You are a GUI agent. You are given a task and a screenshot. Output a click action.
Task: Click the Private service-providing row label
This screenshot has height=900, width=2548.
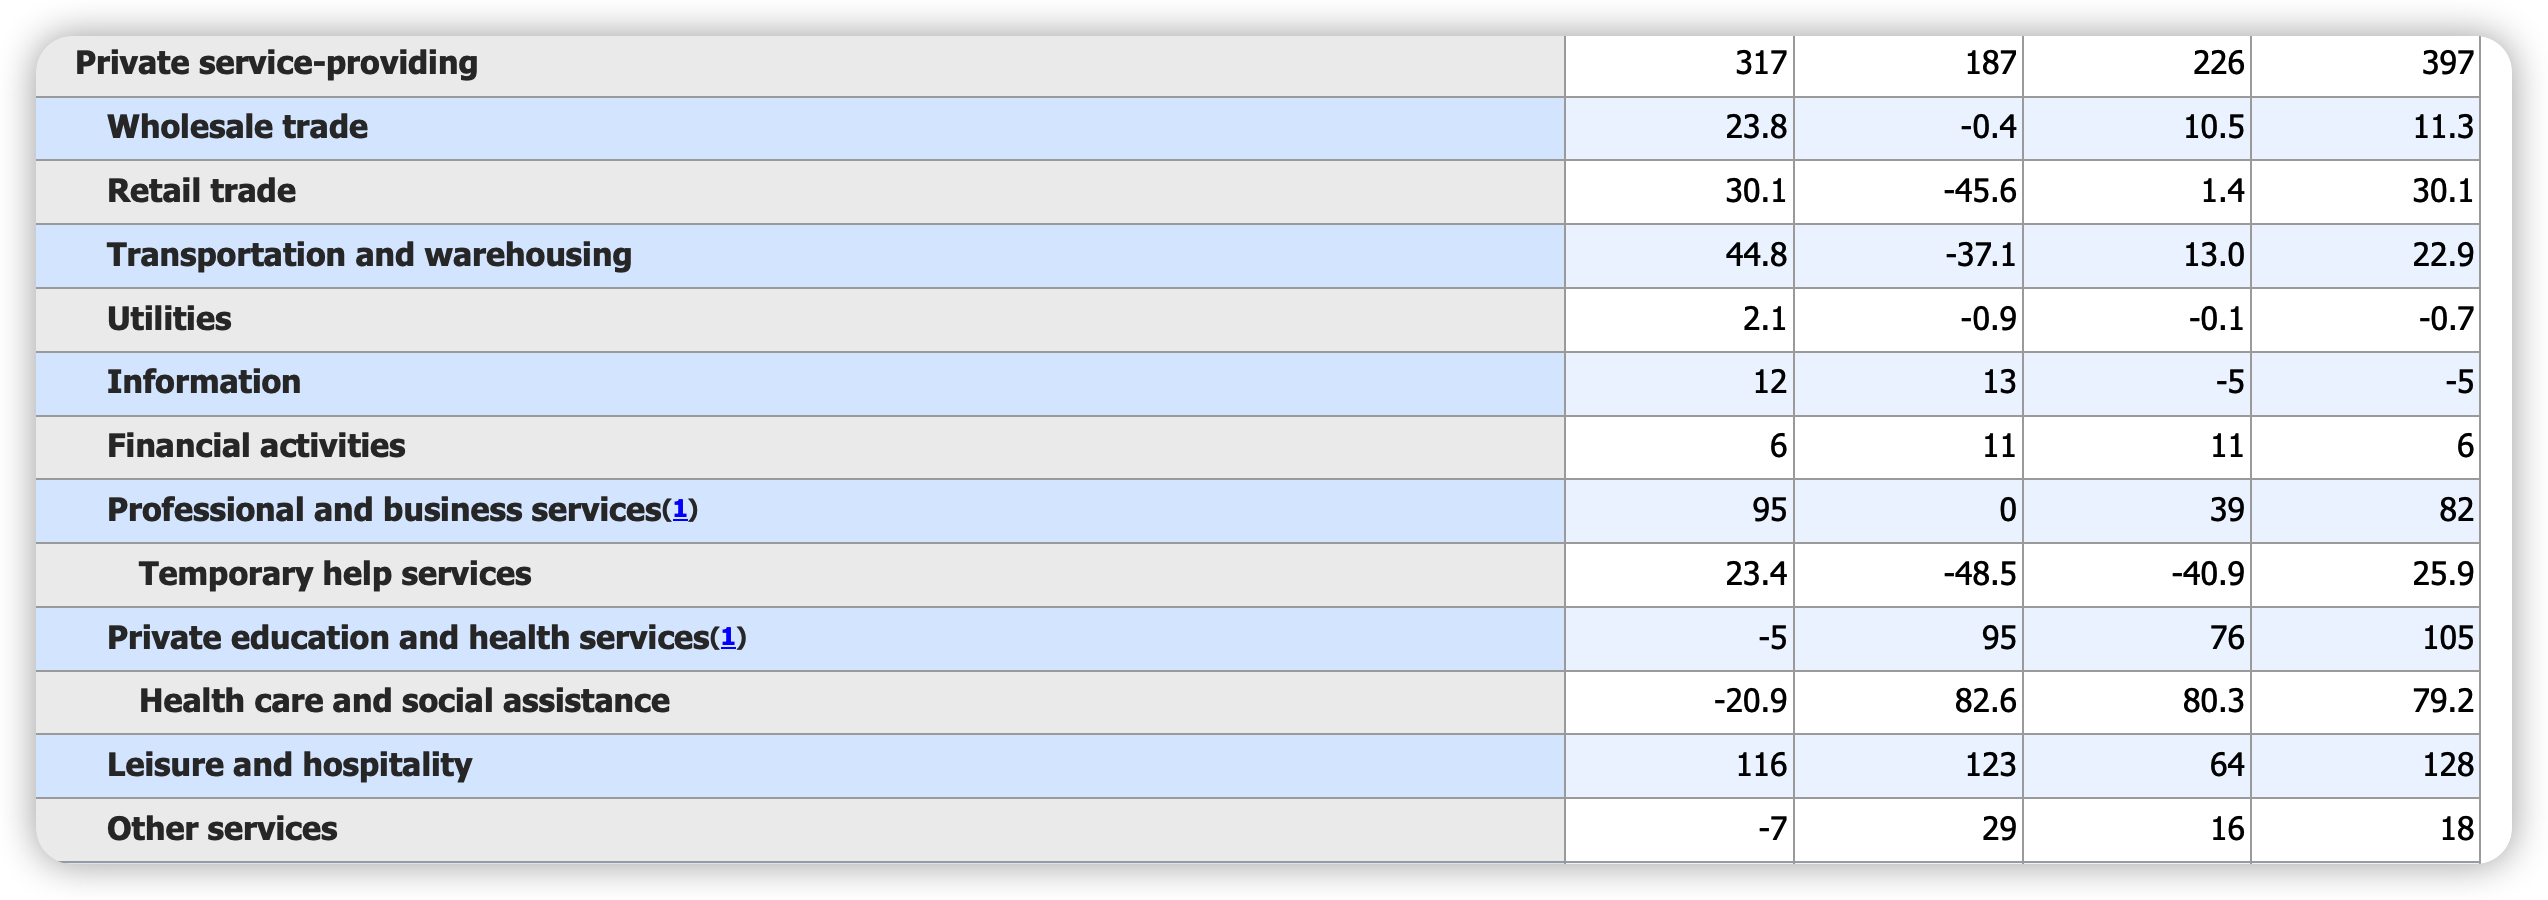point(277,63)
